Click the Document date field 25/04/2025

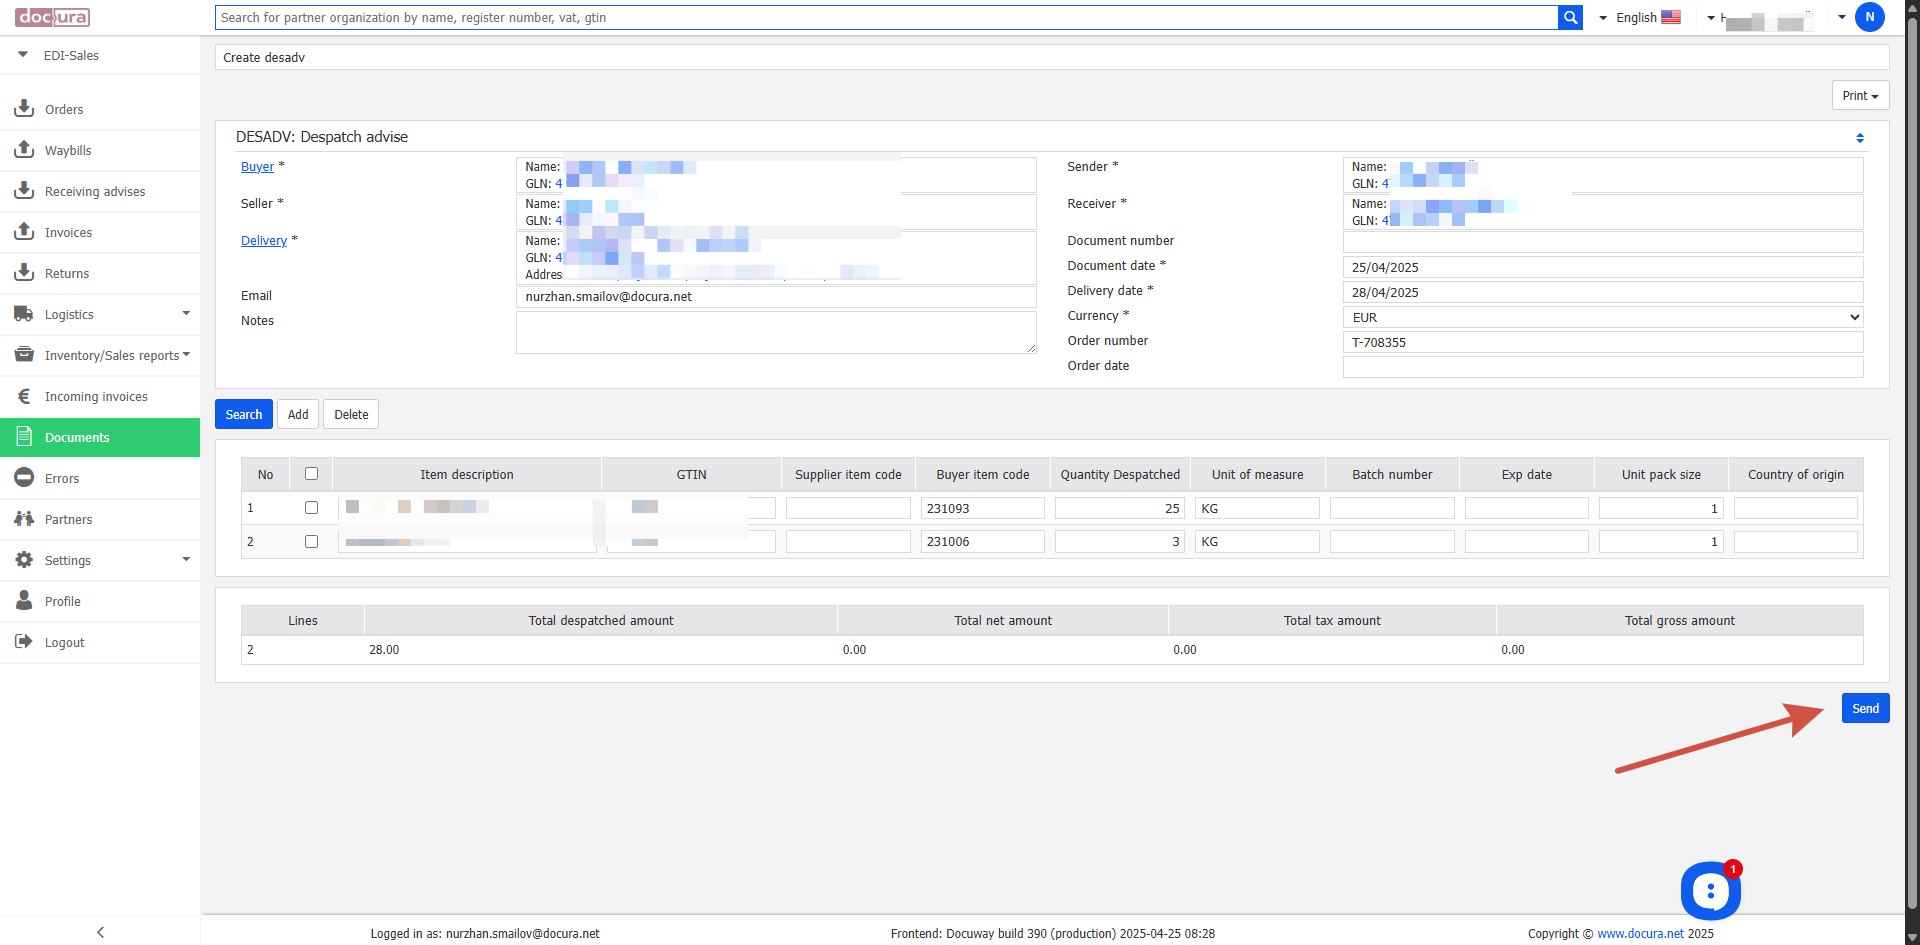1603,267
